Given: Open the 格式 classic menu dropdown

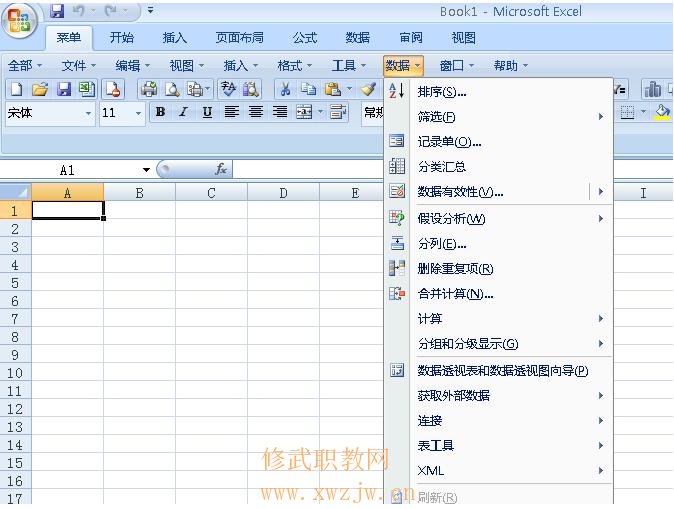Looking at the screenshot, I should [x=294, y=66].
